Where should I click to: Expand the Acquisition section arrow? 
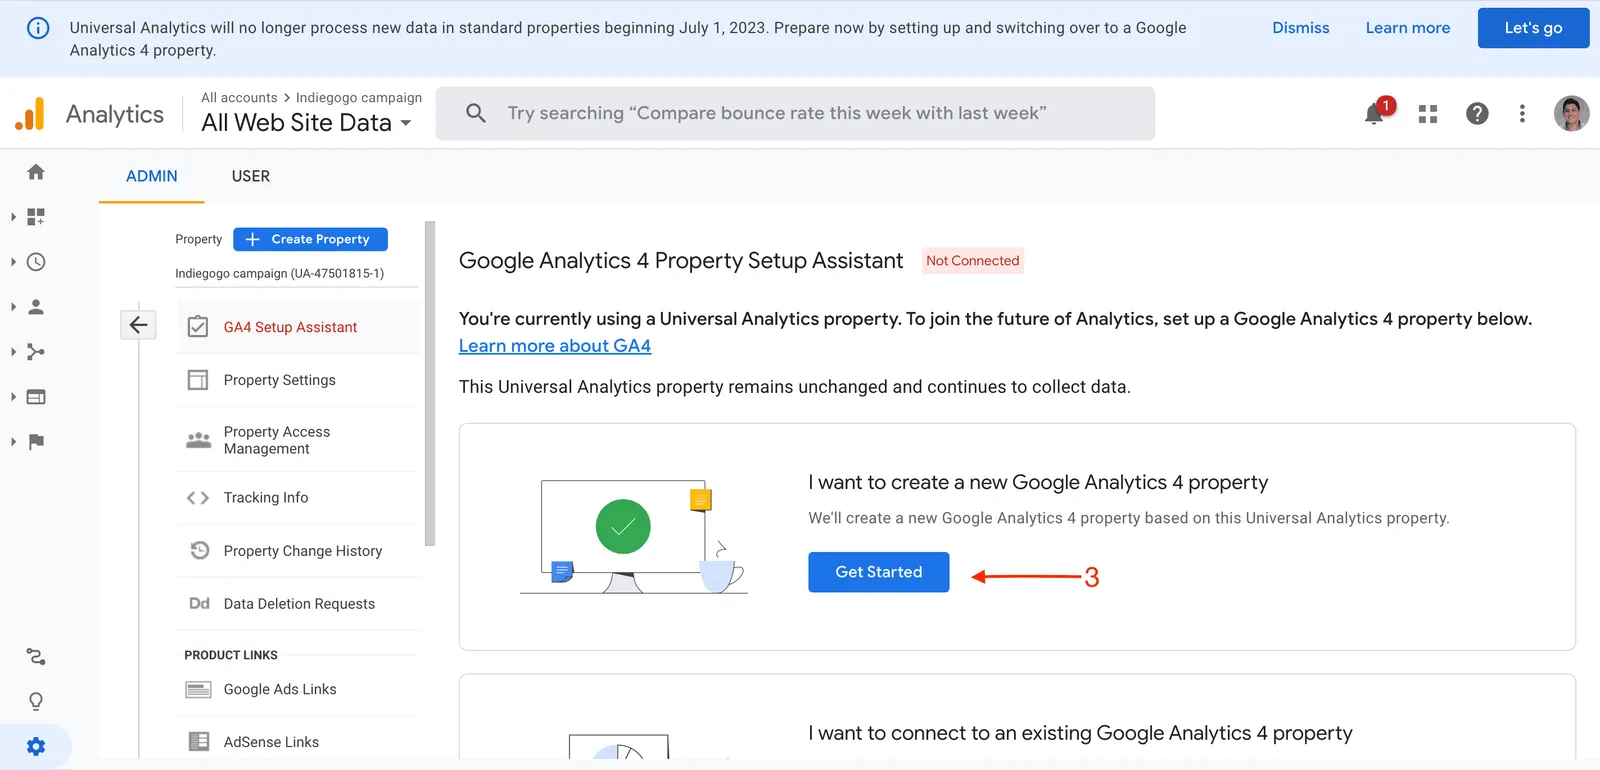13,352
